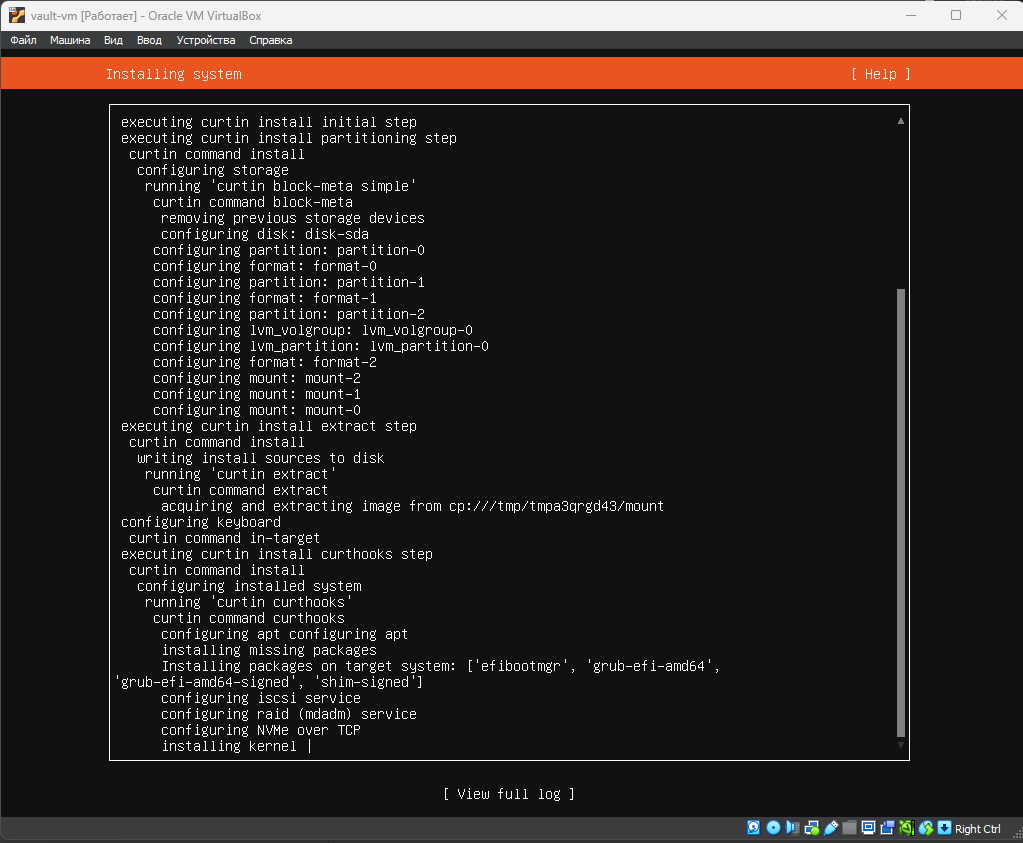The width and height of the screenshot is (1023, 843).
Task: Click the USB devices status icon
Action: click(831, 828)
